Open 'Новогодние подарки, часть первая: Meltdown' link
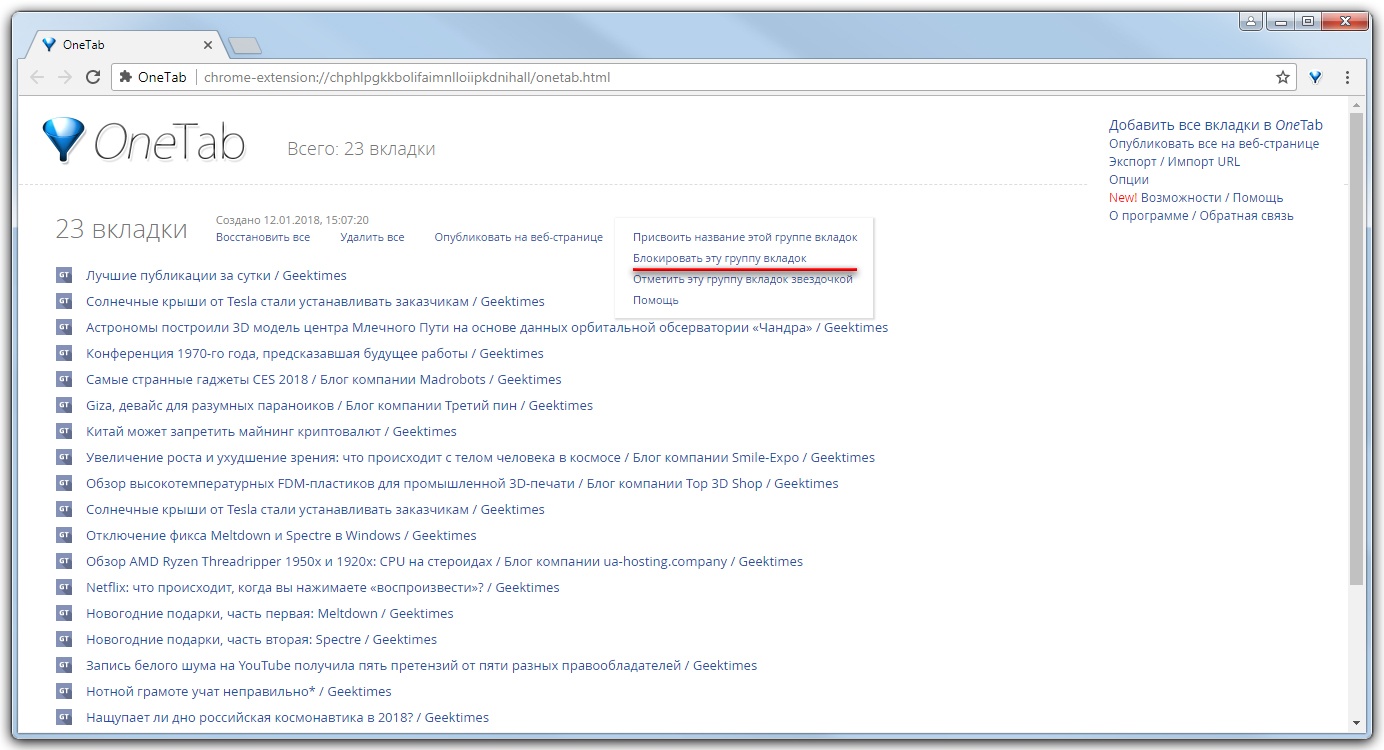This screenshot has height=750, width=1384. [x=270, y=613]
